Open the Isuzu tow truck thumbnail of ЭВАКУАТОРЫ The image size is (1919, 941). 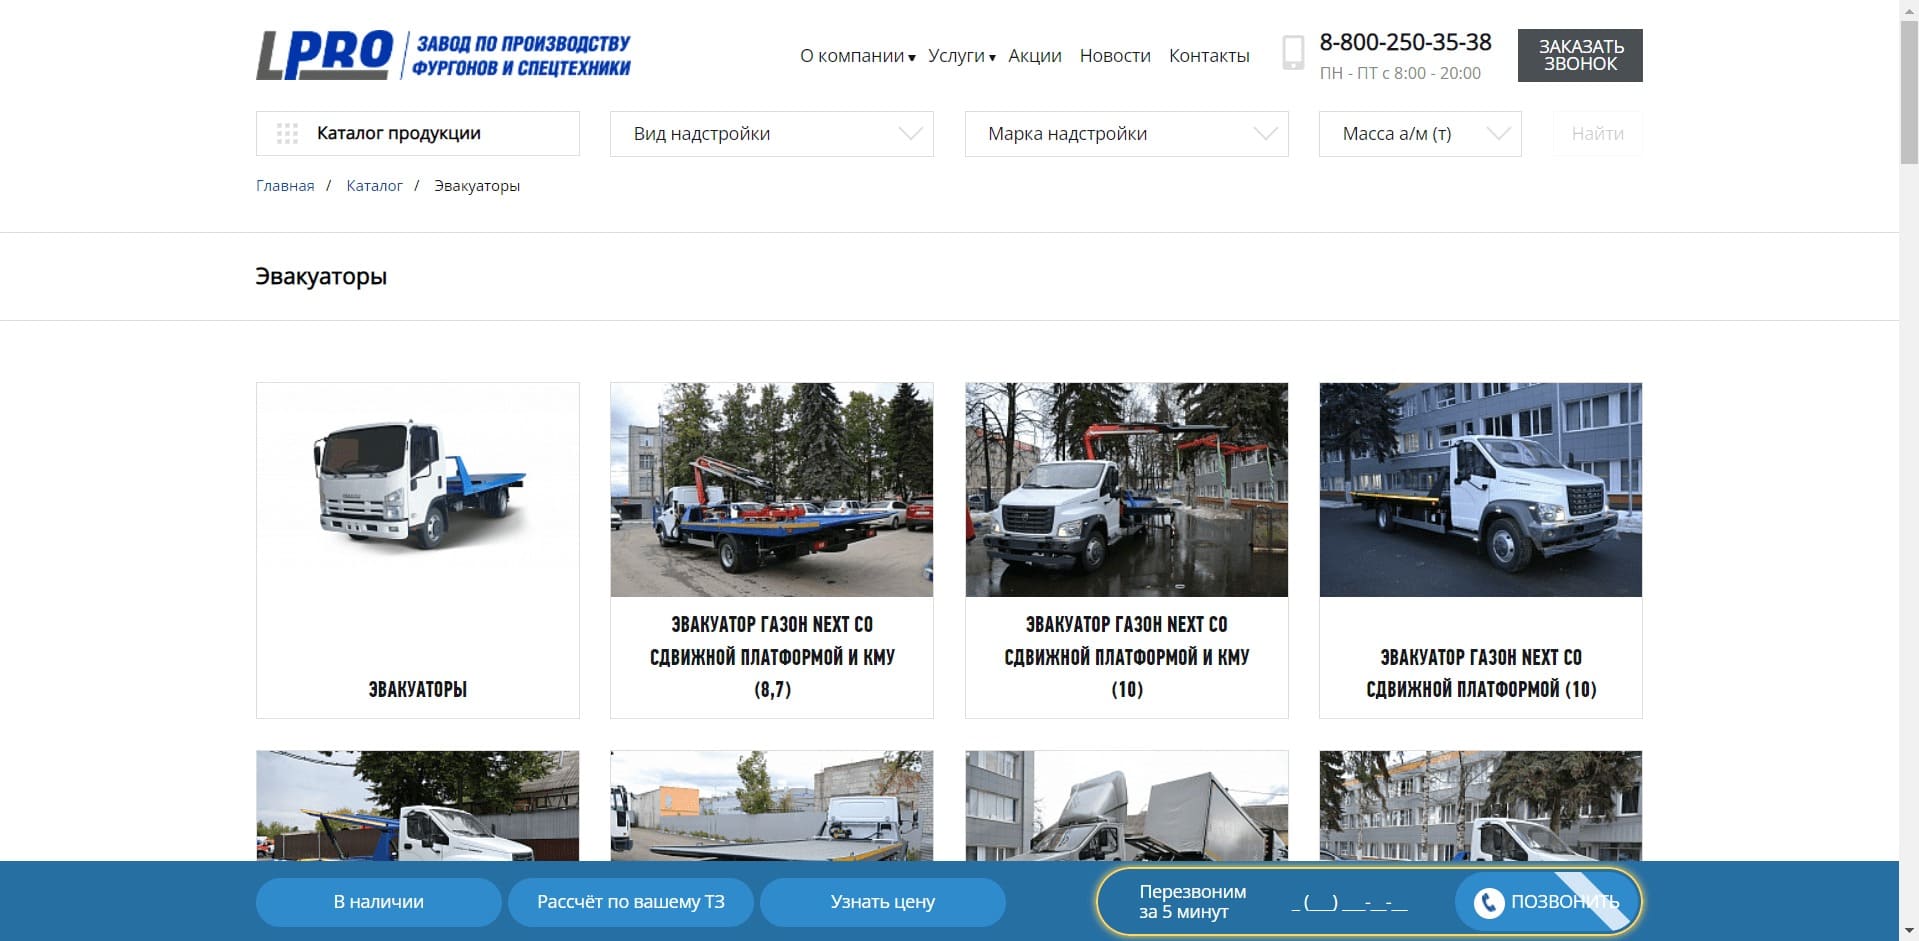tap(418, 490)
